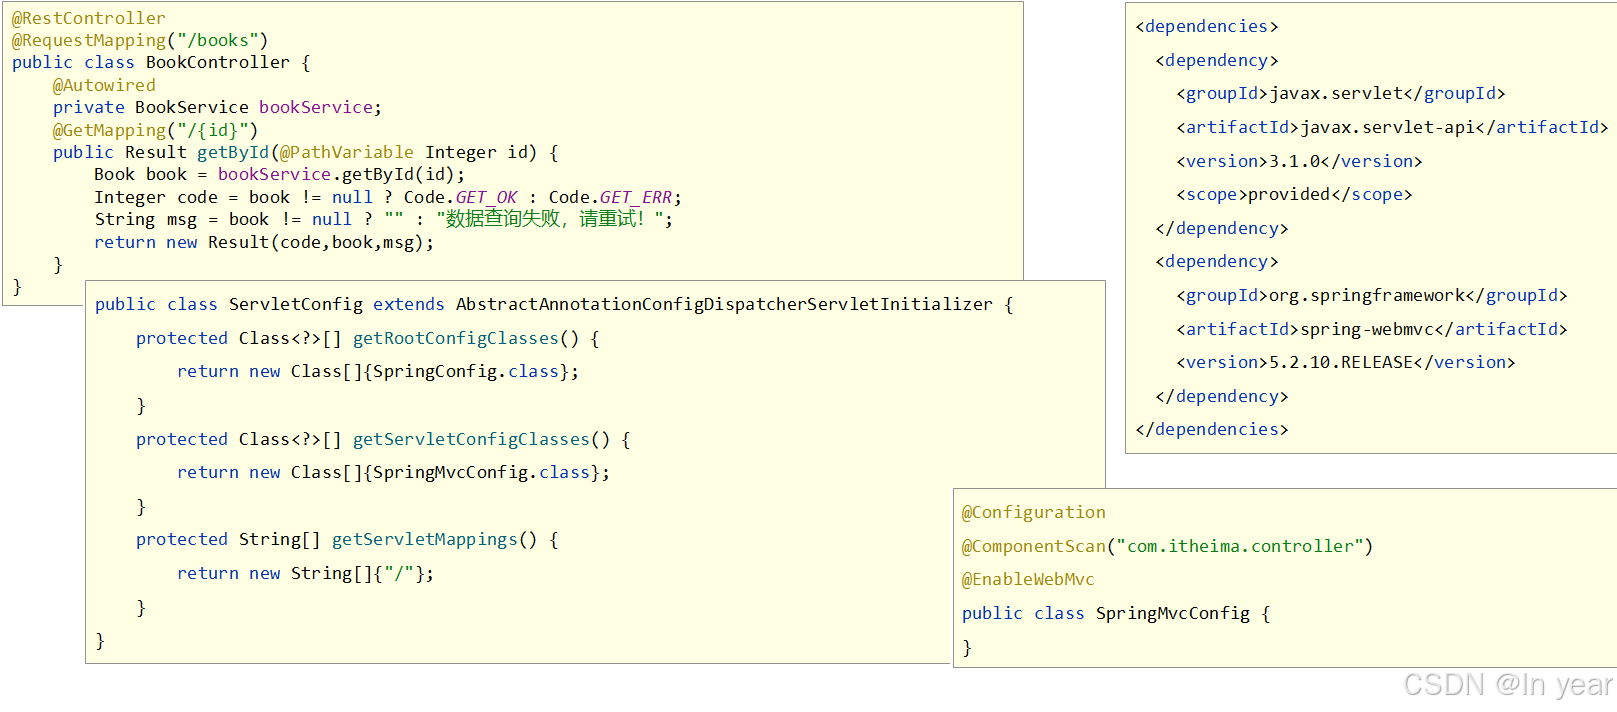Click the opening dependencies XML tag
The width and height of the screenshot is (1617, 712).
1206,26
